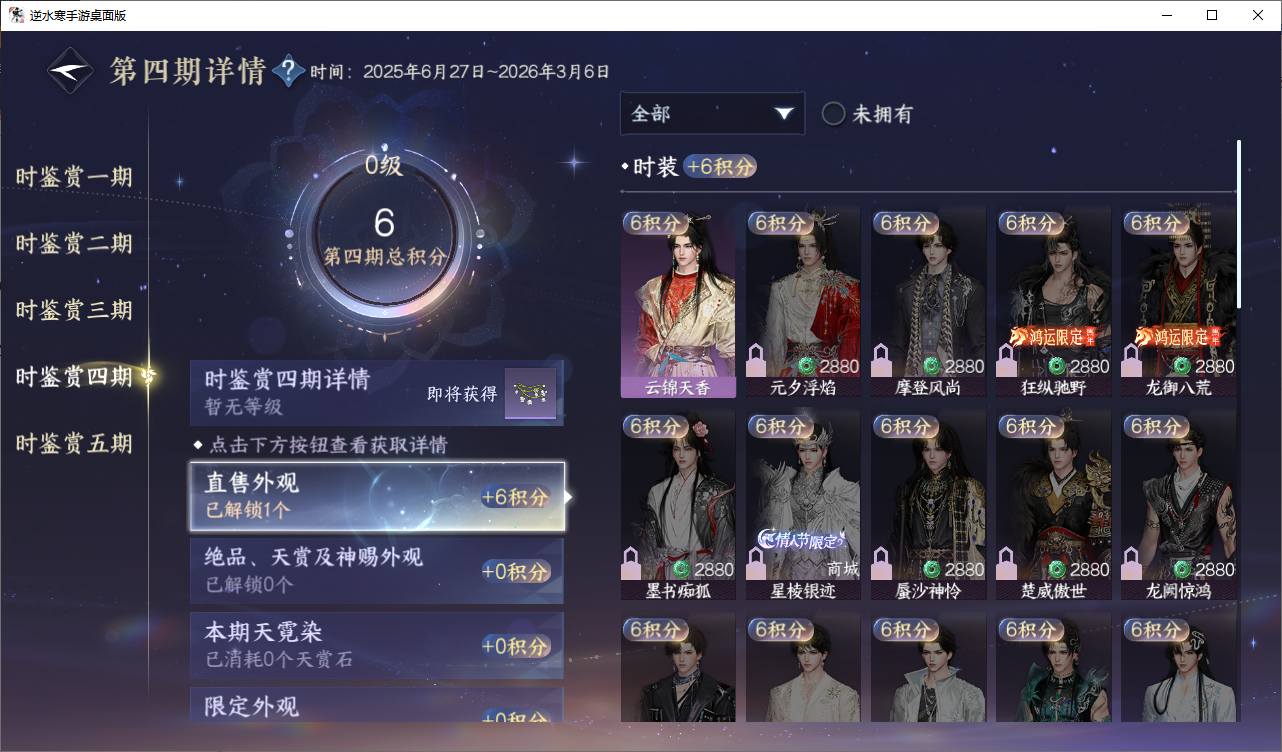Click the 鸿运限定 badge on 狂纵驰野

(x=1053, y=336)
